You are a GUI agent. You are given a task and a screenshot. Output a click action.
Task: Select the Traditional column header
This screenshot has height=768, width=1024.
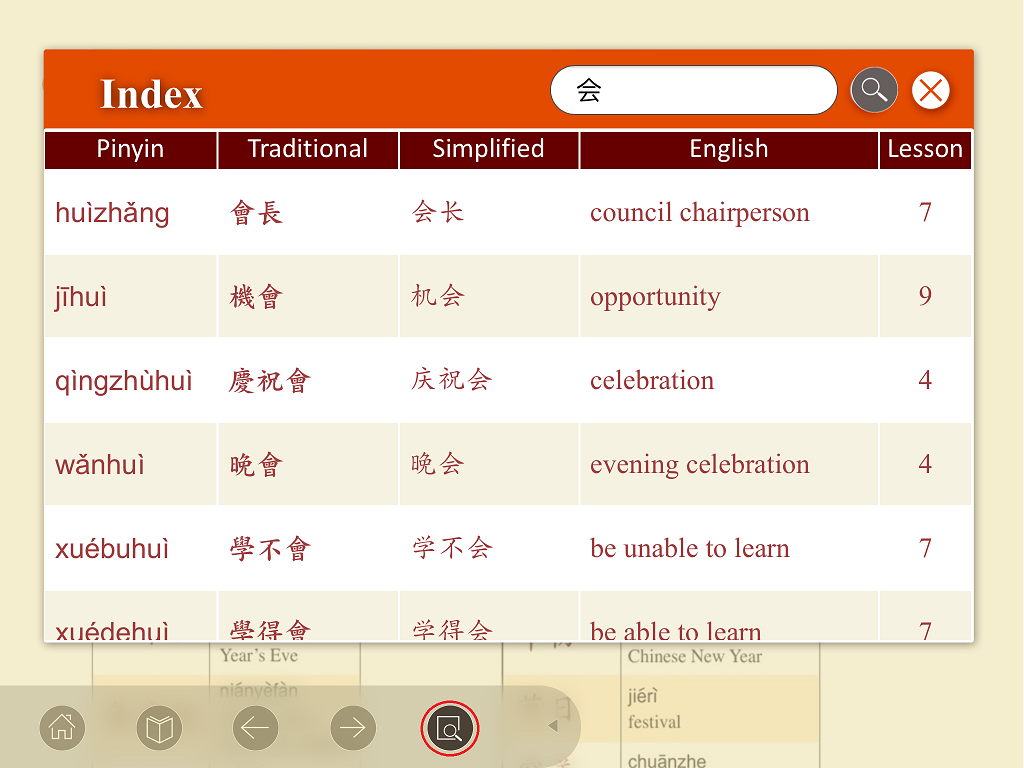click(x=308, y=149)
